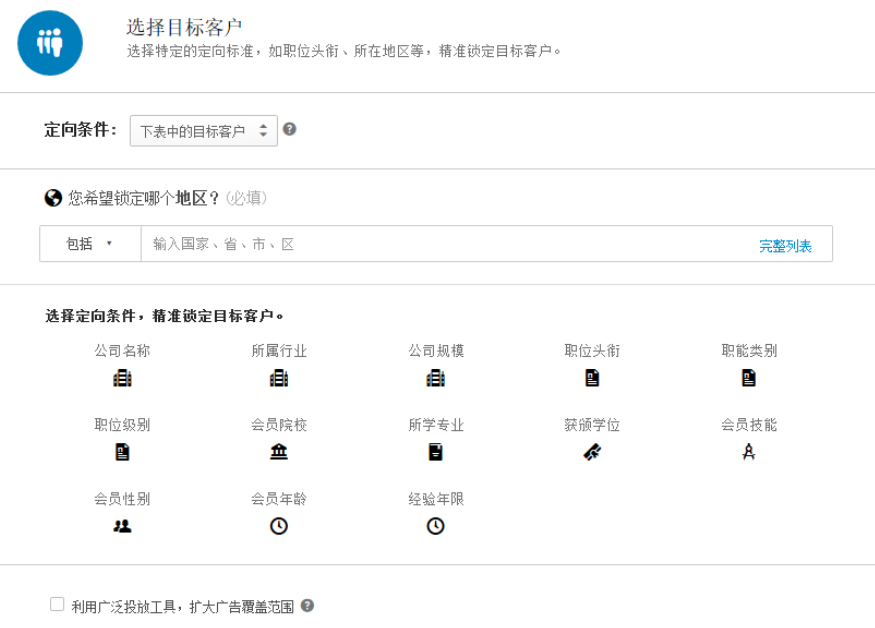The image size is (875, 628).
Task: Enable the 利用广泛投放工具 checkbox
Action: coord(57,604)
